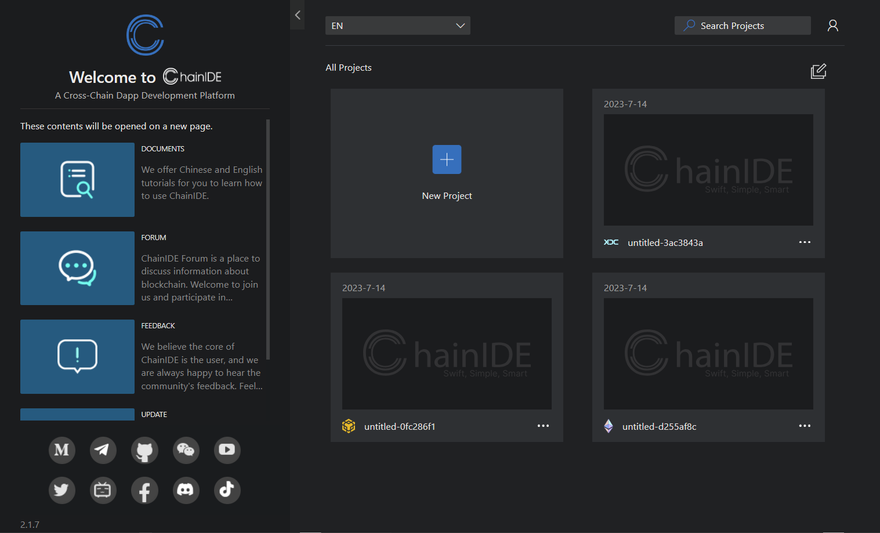Click the Forum description text
Image resolution: width=880 pixels, height=533 pixels.
tap(200, 278)
